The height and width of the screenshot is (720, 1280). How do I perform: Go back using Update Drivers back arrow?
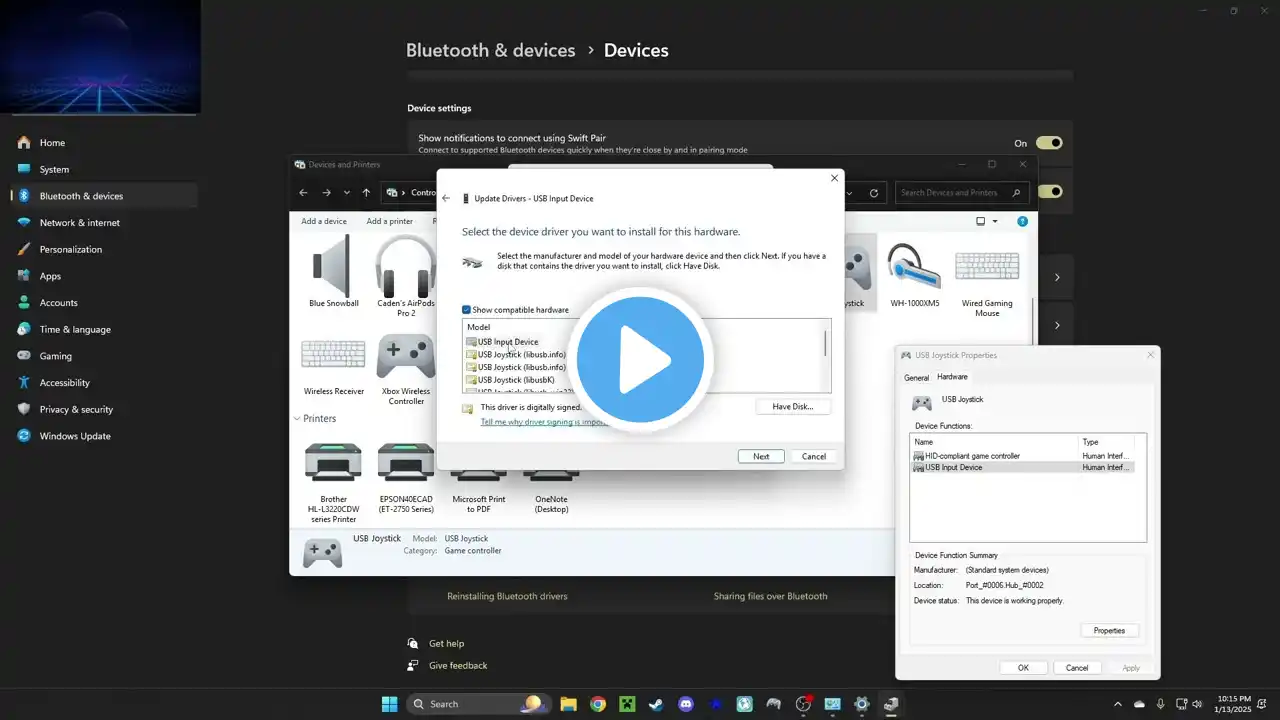pos(446,199)
